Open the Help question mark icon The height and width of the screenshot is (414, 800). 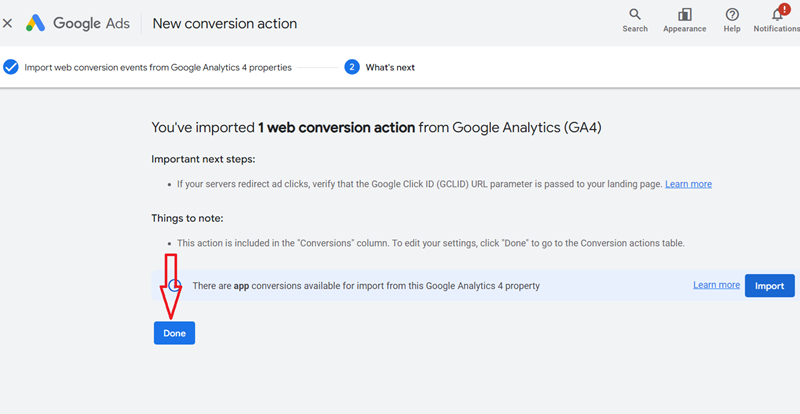732,14
